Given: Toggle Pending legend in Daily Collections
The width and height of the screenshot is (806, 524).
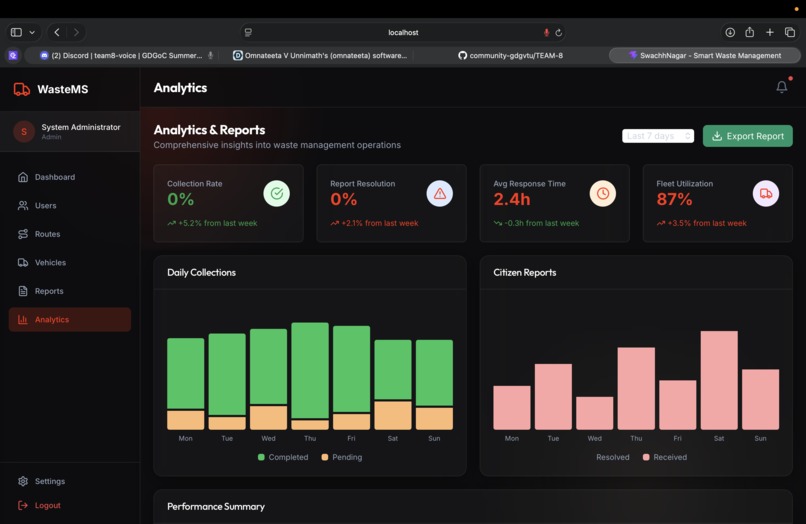Looking at the screenshot, I should coord(342,457).
